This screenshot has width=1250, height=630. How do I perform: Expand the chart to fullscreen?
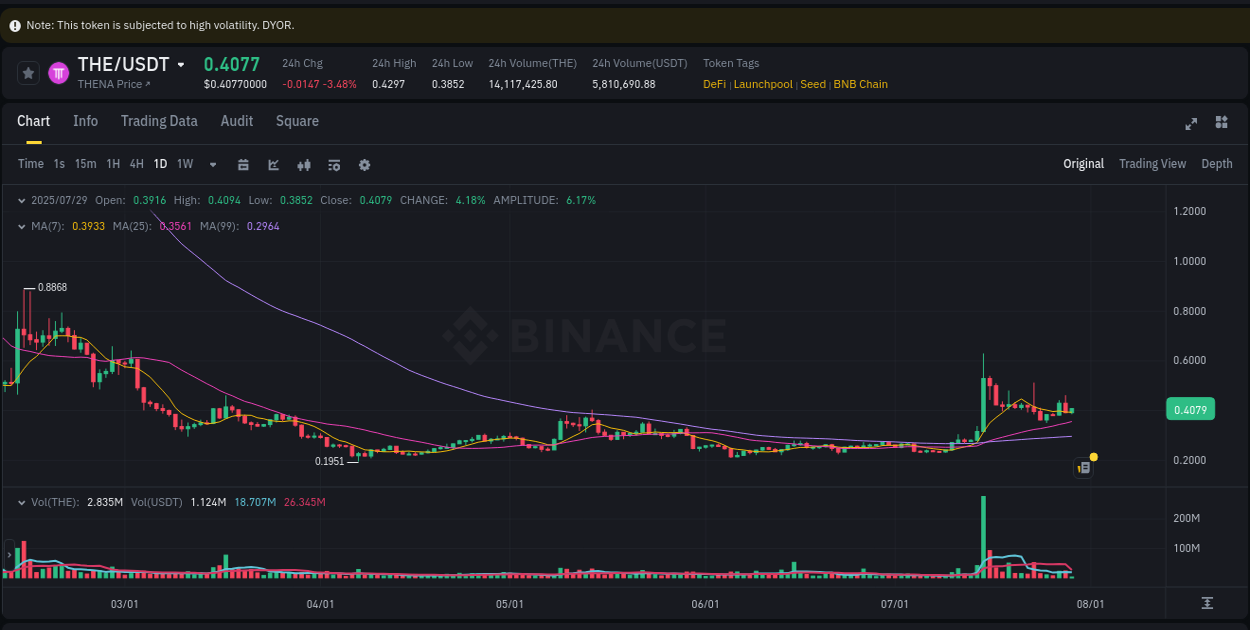point(1191,123)
